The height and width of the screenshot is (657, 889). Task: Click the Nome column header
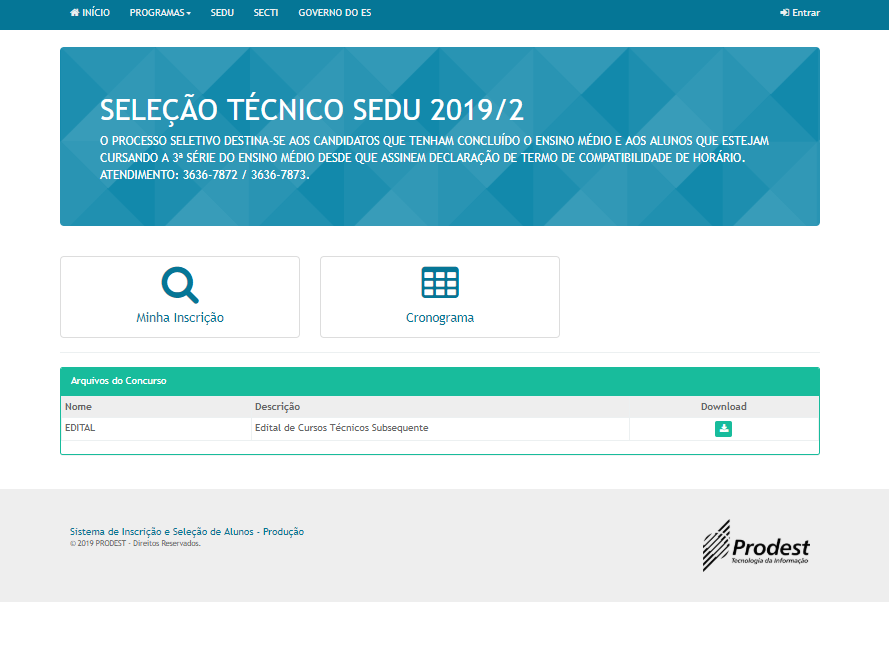[x=79, y=407]
